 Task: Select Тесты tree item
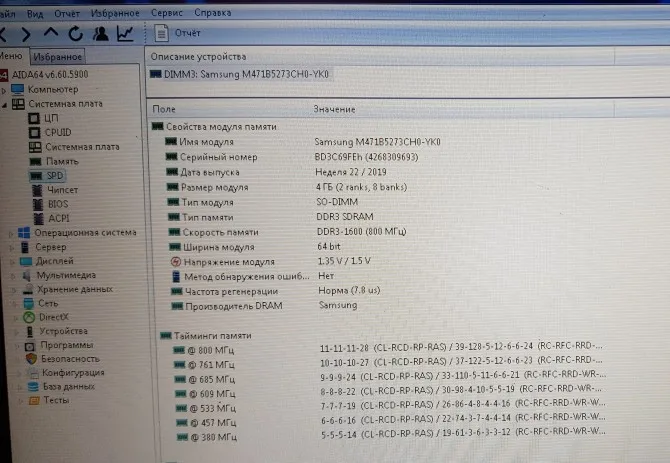[x=49, y=401]
